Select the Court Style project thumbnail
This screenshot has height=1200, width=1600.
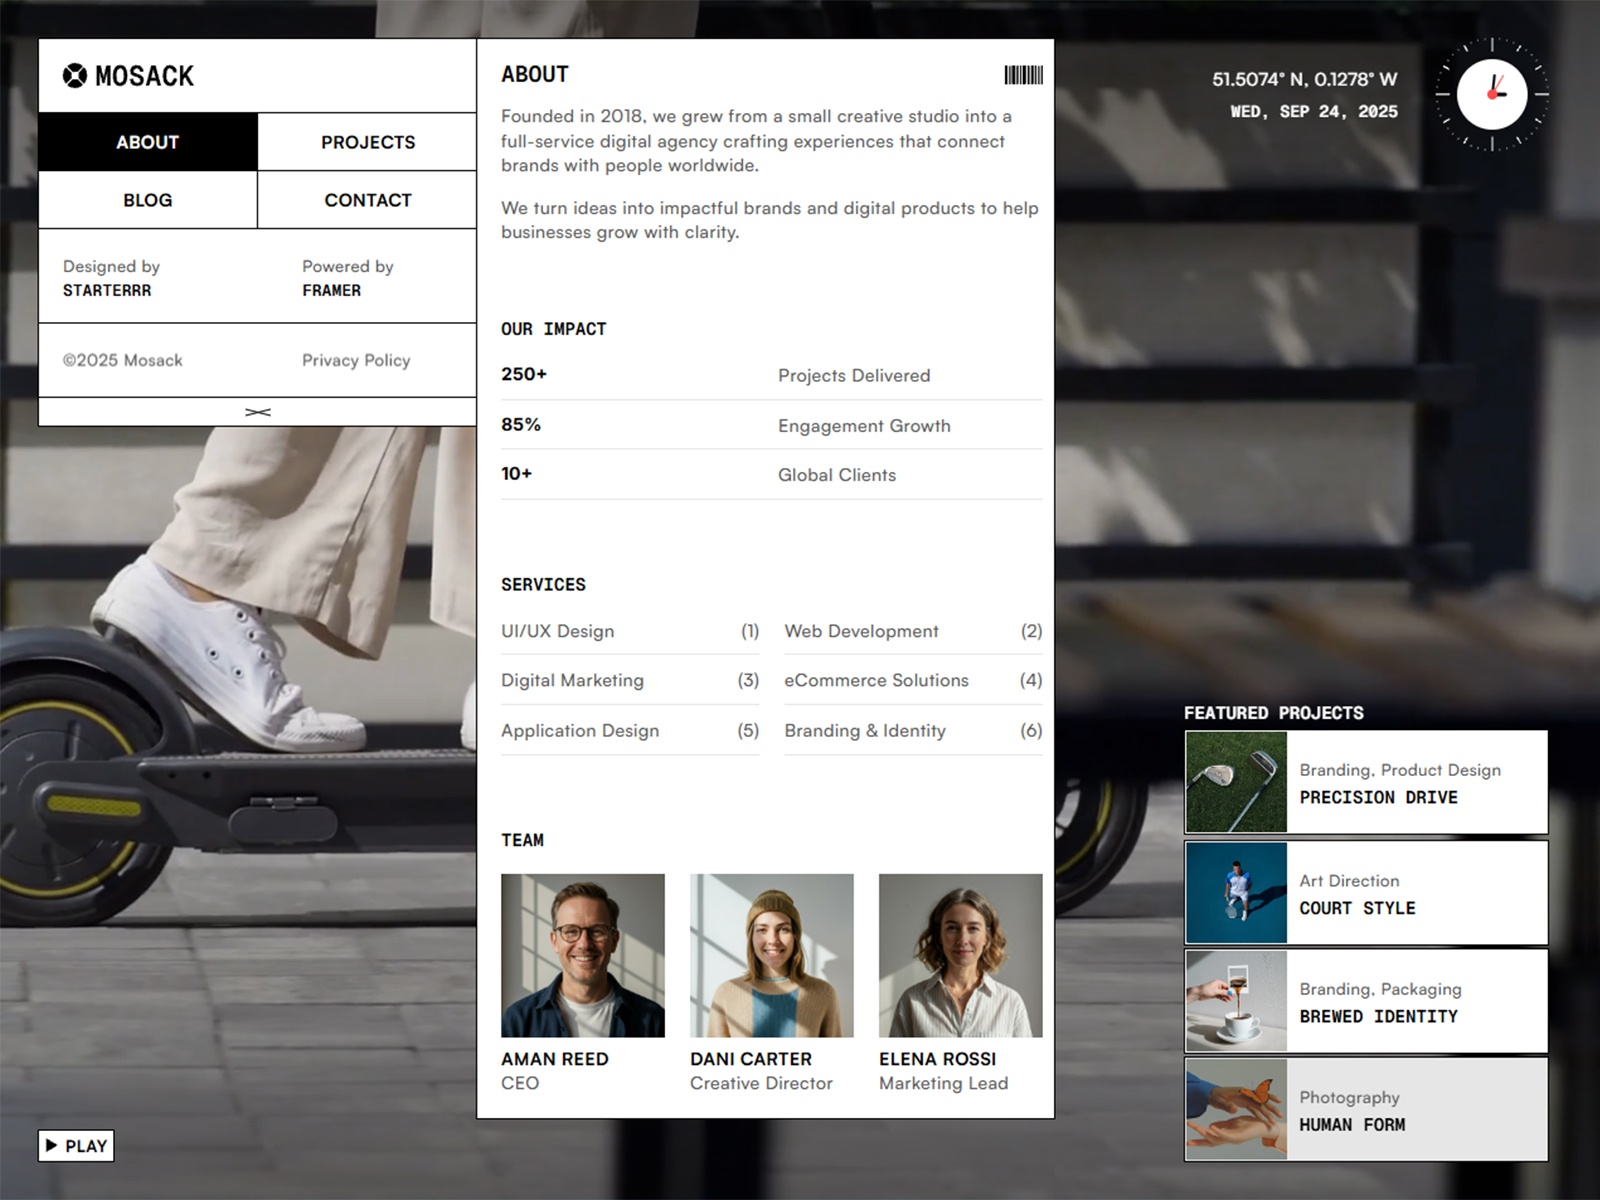point(1236,892)
